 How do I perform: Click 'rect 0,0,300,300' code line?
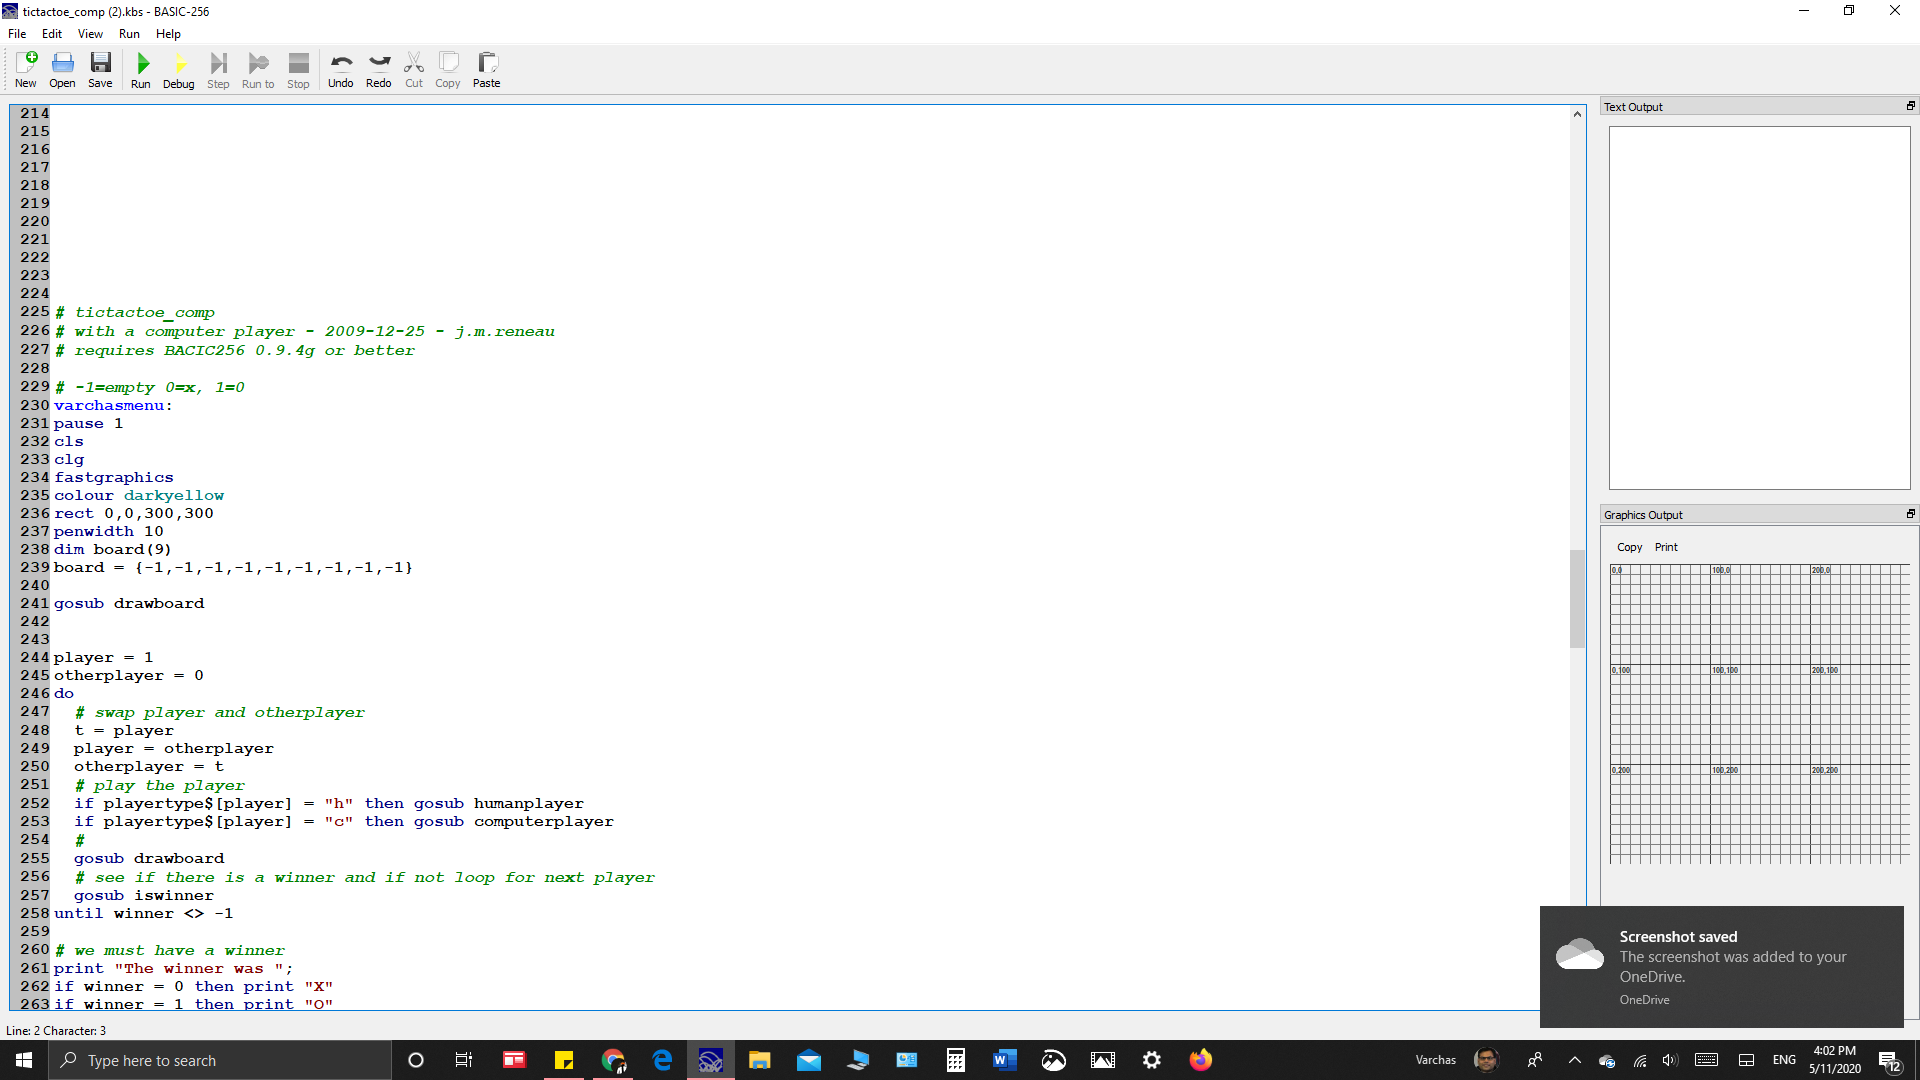(x=134, y=513)
